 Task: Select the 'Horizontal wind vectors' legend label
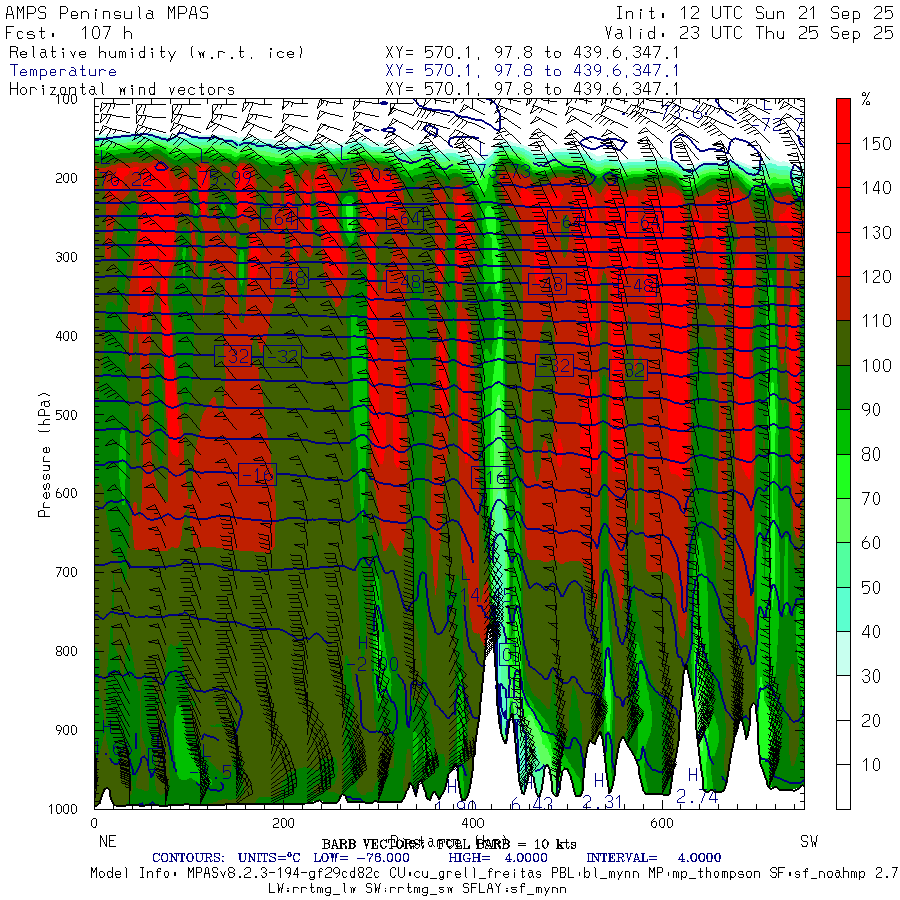click(x=122, y=89)
